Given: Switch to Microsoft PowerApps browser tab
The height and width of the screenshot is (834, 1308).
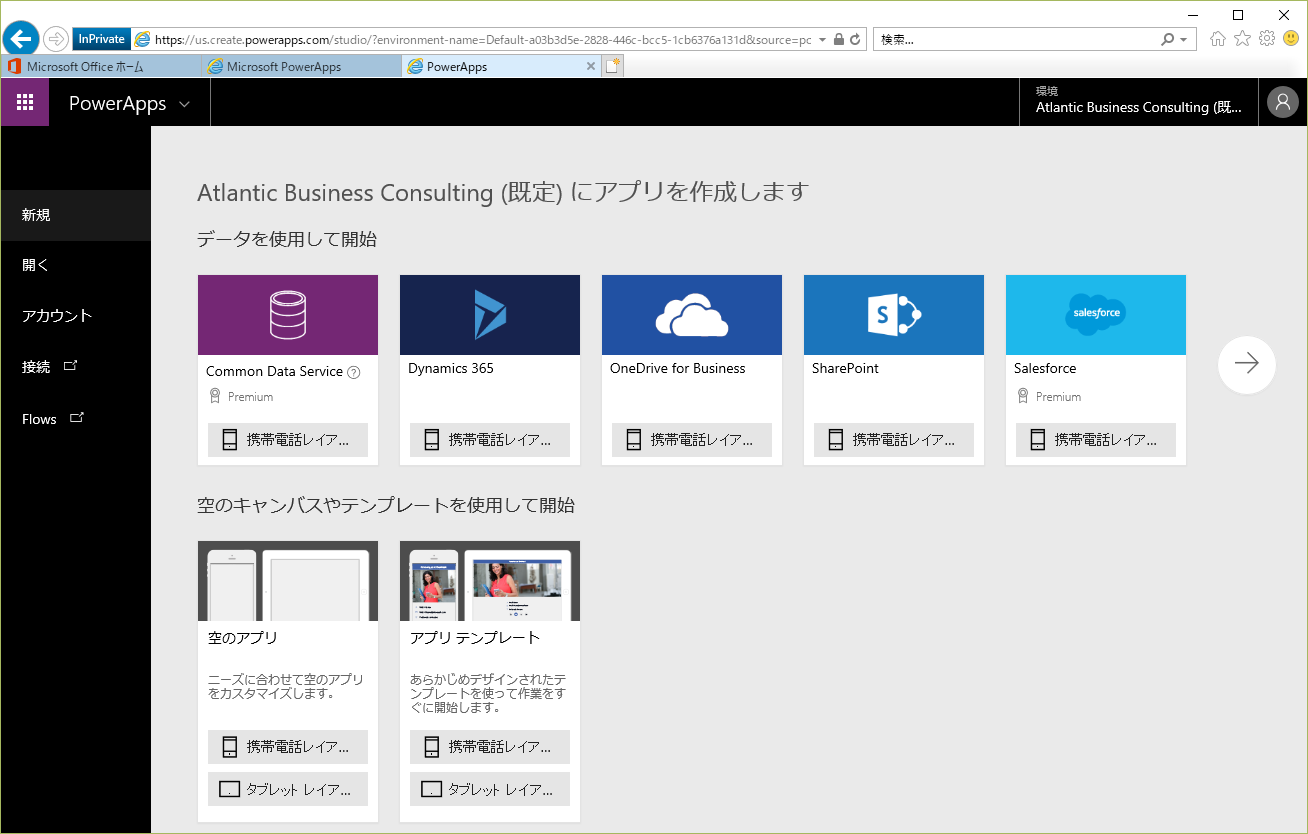Looking at the screenshot, I should point(300,66).
